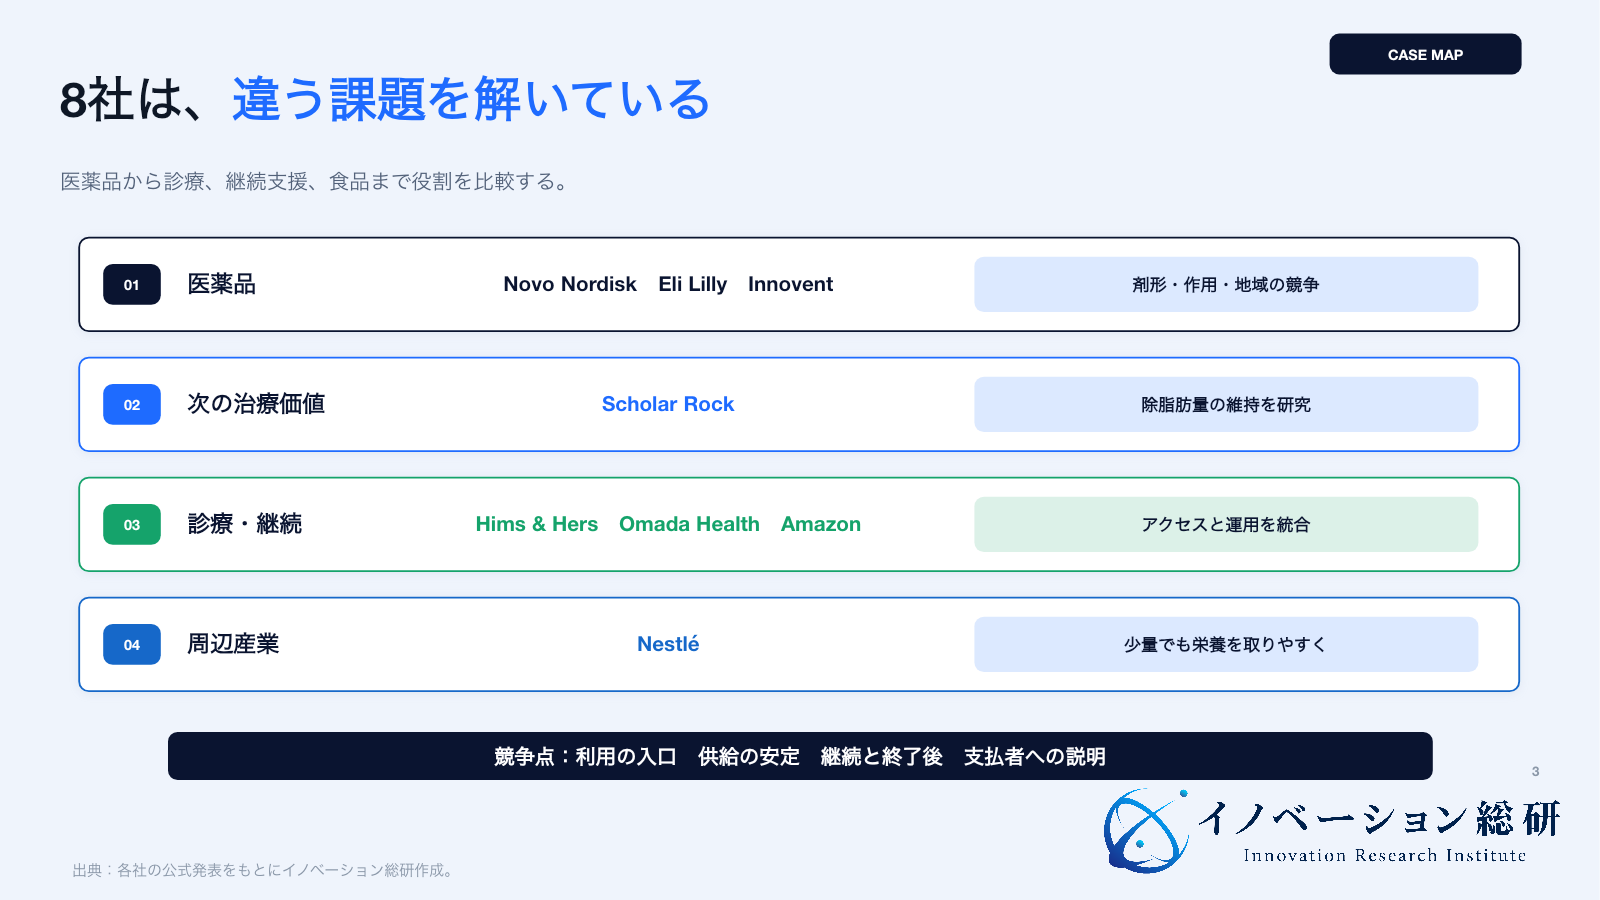The width and height of the screenshot is (1600, 900).
Task: Select the 02 number badge
Action: pyautogui.click(x=132, y=405)
